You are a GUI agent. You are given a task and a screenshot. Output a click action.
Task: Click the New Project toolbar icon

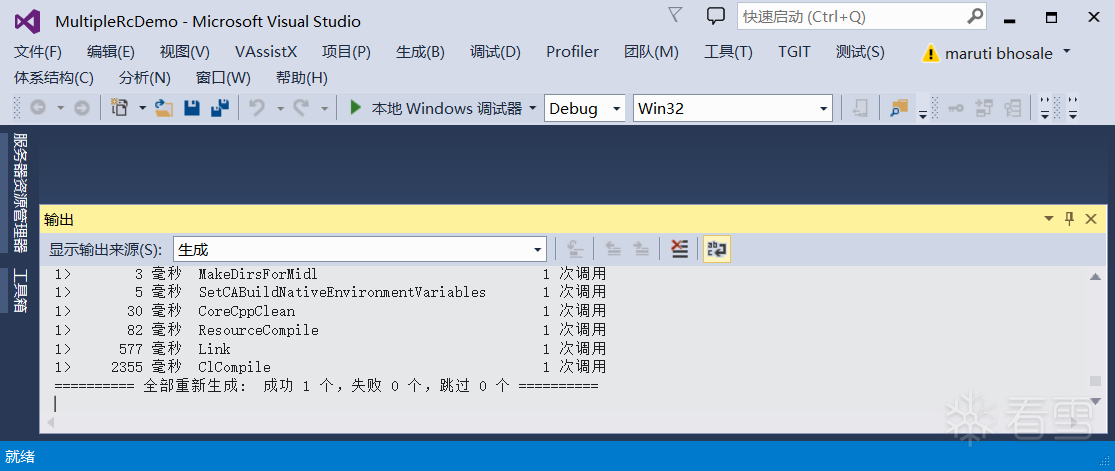click(119, 108)
